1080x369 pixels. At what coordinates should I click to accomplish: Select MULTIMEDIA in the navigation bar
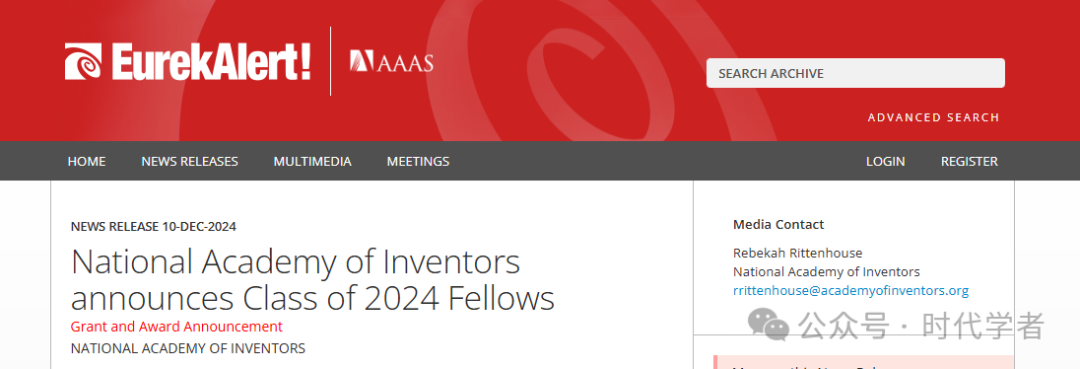click(x=312, y=161)
